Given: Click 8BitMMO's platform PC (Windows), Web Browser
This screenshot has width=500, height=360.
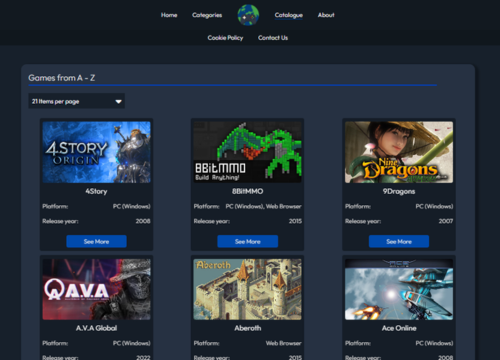Looking at the screenshot, I should pos(263,206).
